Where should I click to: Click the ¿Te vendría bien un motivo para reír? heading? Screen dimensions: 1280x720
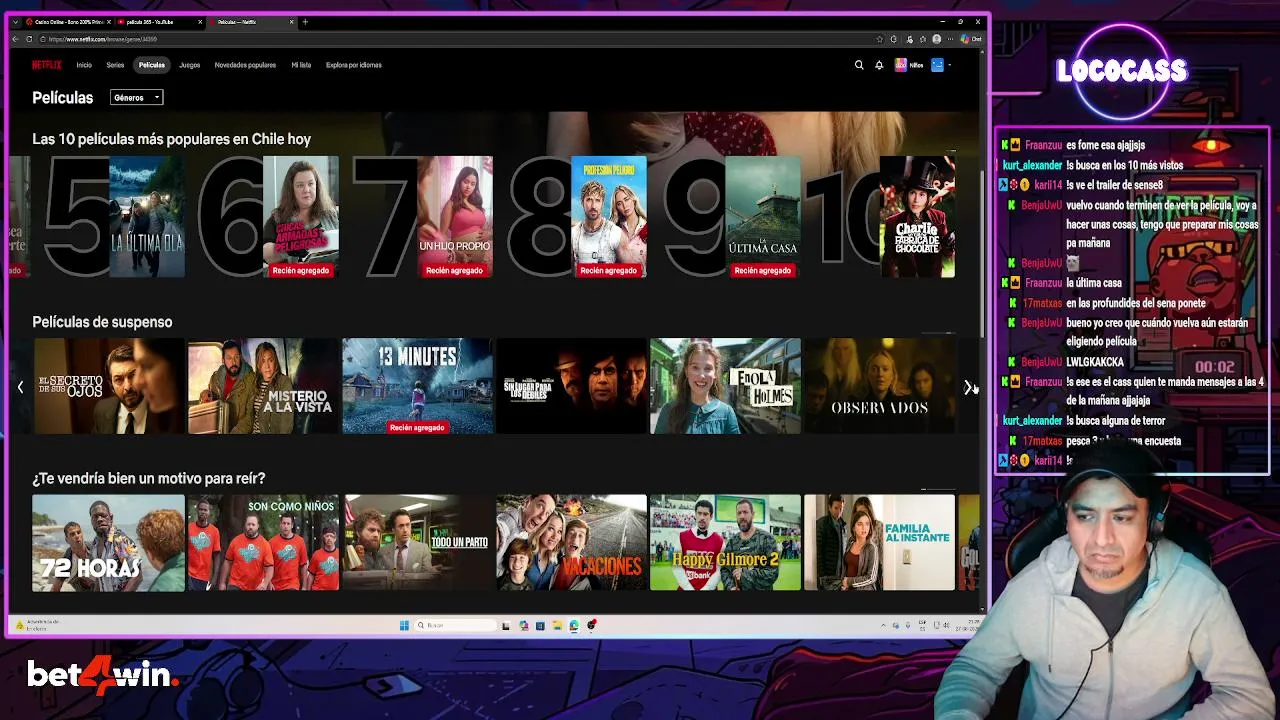click(149, 479)
